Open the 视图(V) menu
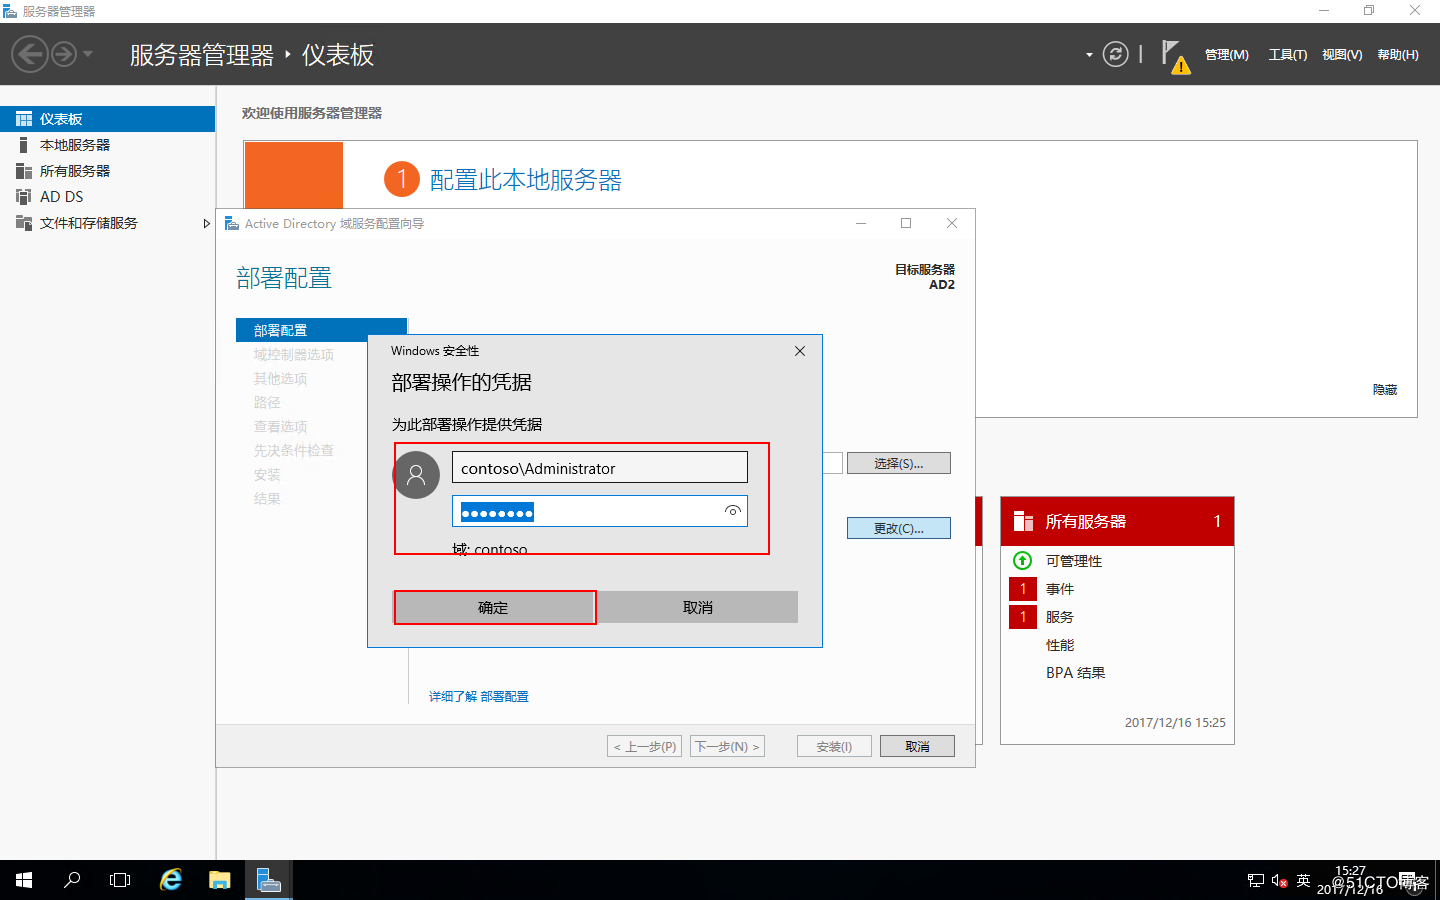1440x900 pixels. [x=1342, y=55]
